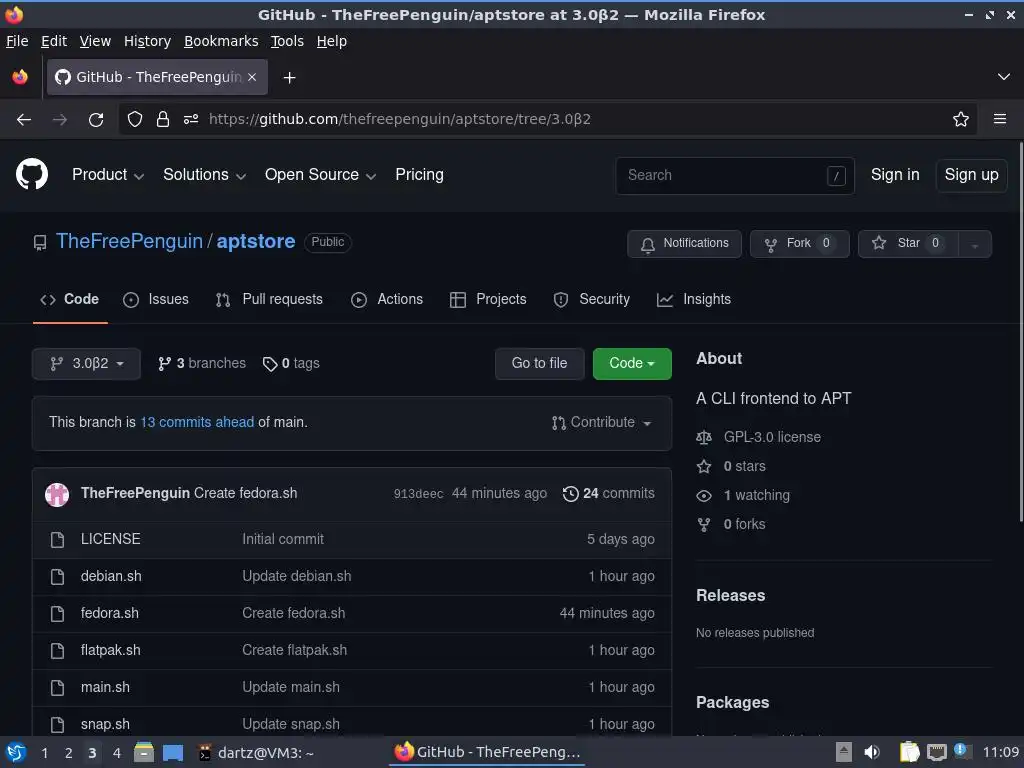Expand the Contribute dropdown

pos(601,423)
